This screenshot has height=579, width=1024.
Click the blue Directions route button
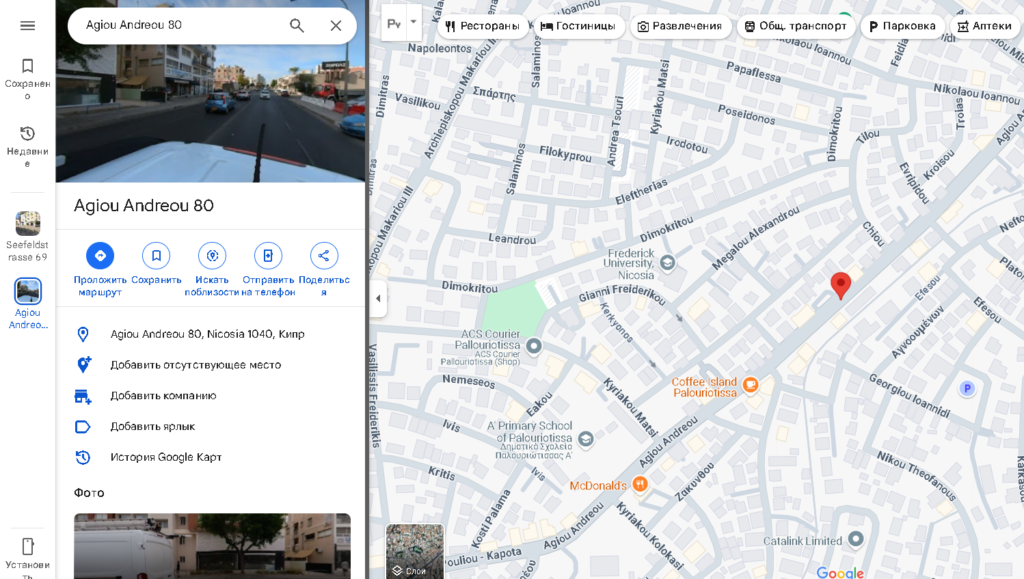coord(100,256)
